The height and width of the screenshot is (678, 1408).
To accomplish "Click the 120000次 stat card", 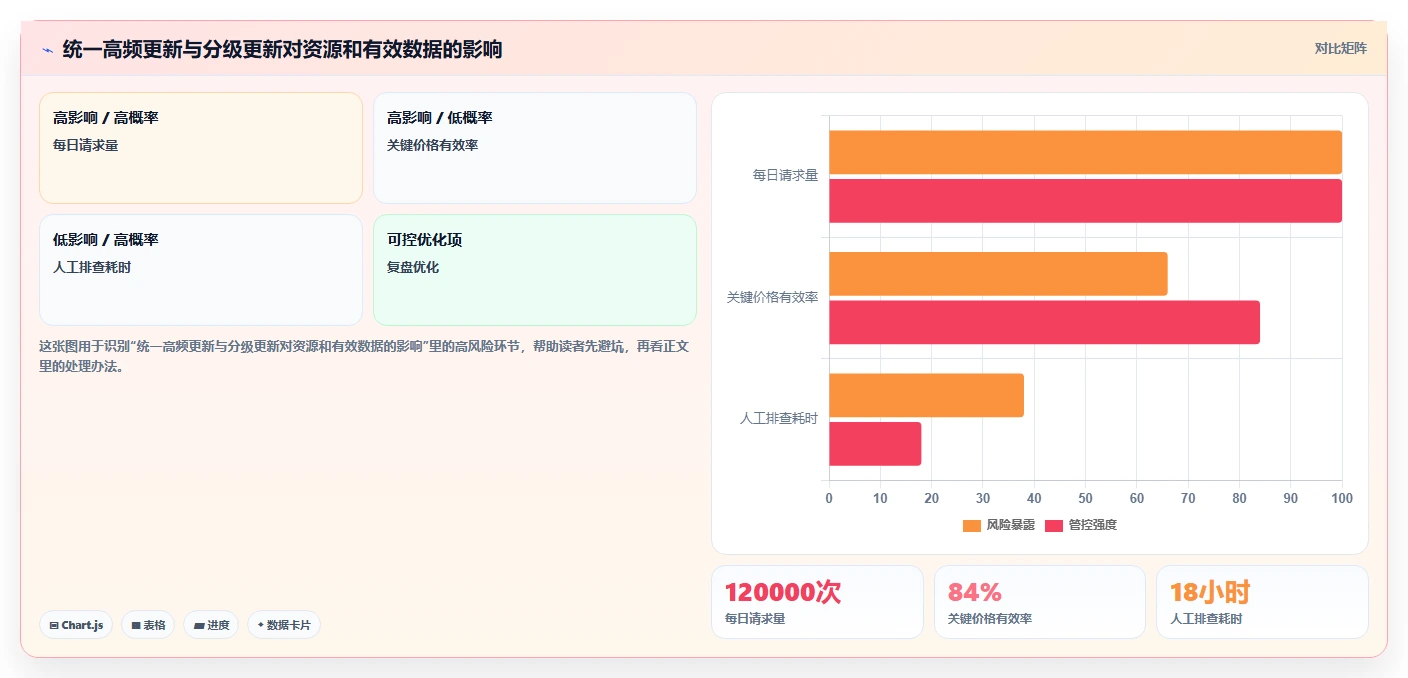I will (817, 602).
